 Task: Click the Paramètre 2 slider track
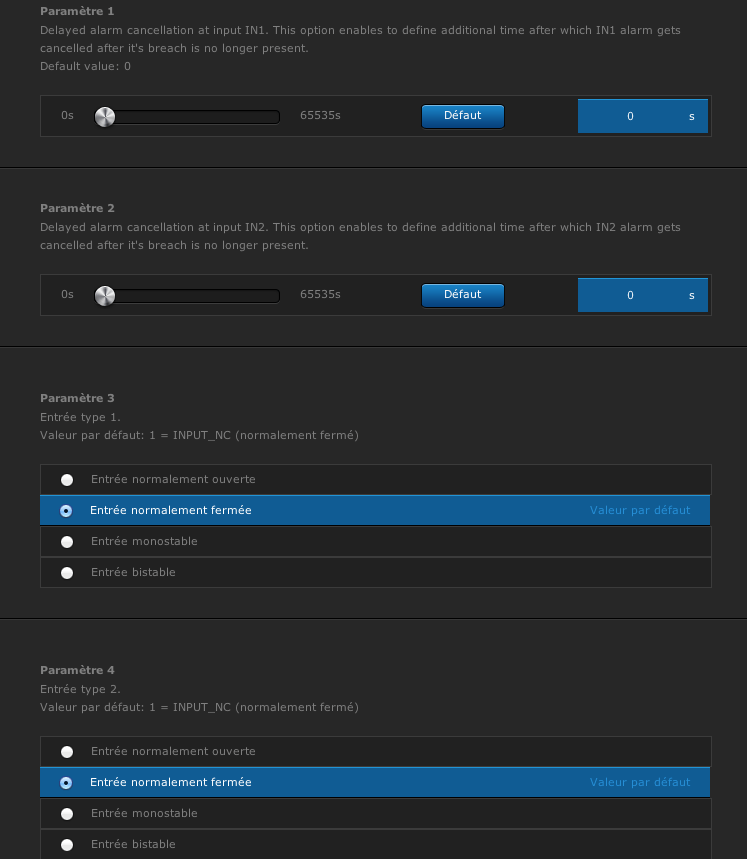click(188, 296)
